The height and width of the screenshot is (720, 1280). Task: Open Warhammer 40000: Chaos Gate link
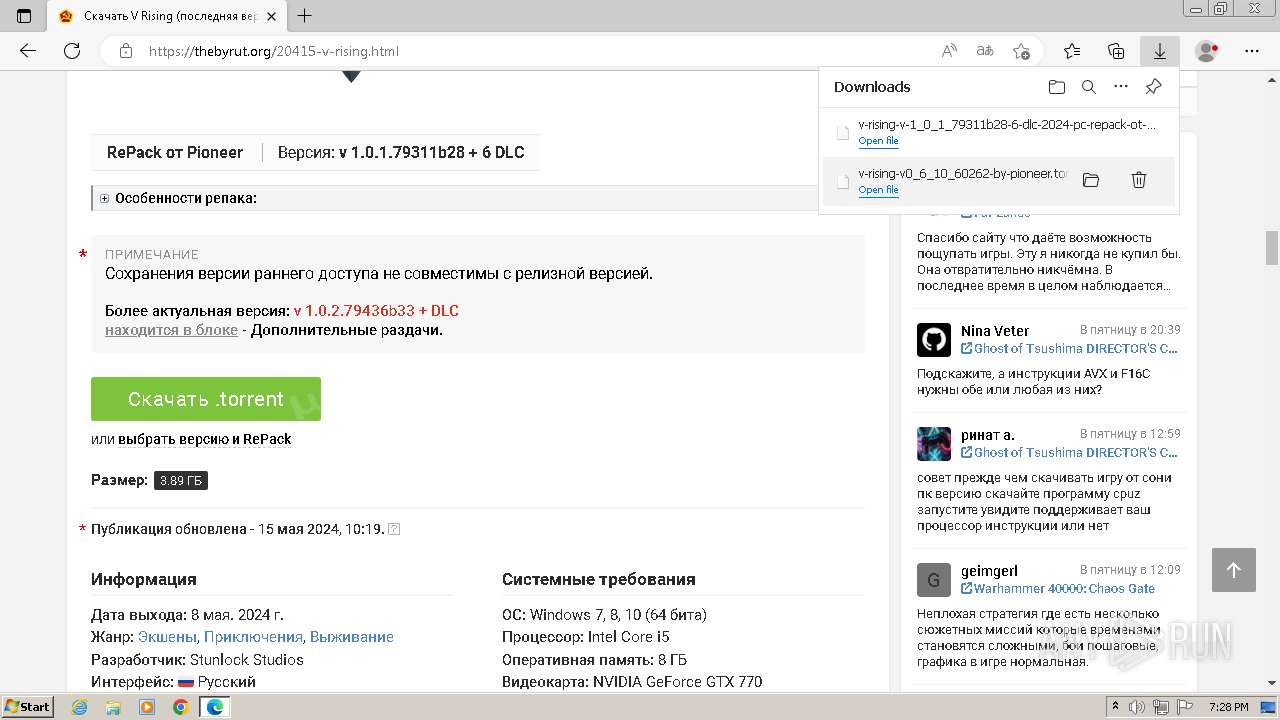tap(1058, 589)
